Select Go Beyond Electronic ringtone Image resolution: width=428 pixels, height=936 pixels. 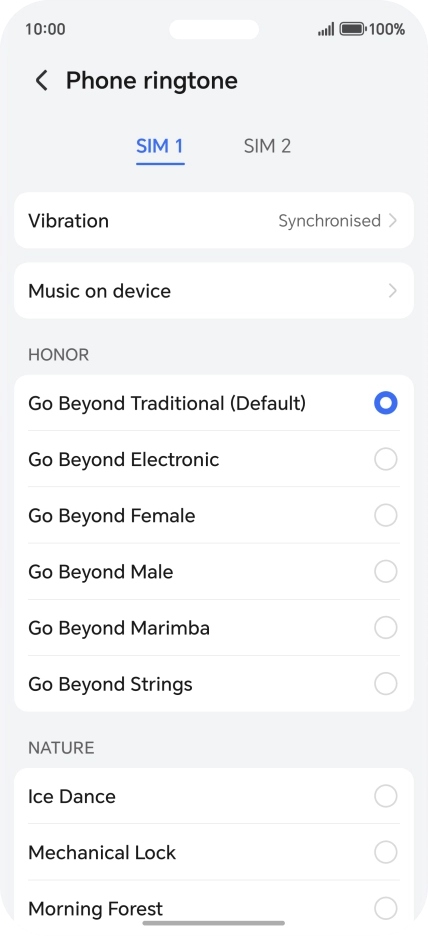coord(214,459)
